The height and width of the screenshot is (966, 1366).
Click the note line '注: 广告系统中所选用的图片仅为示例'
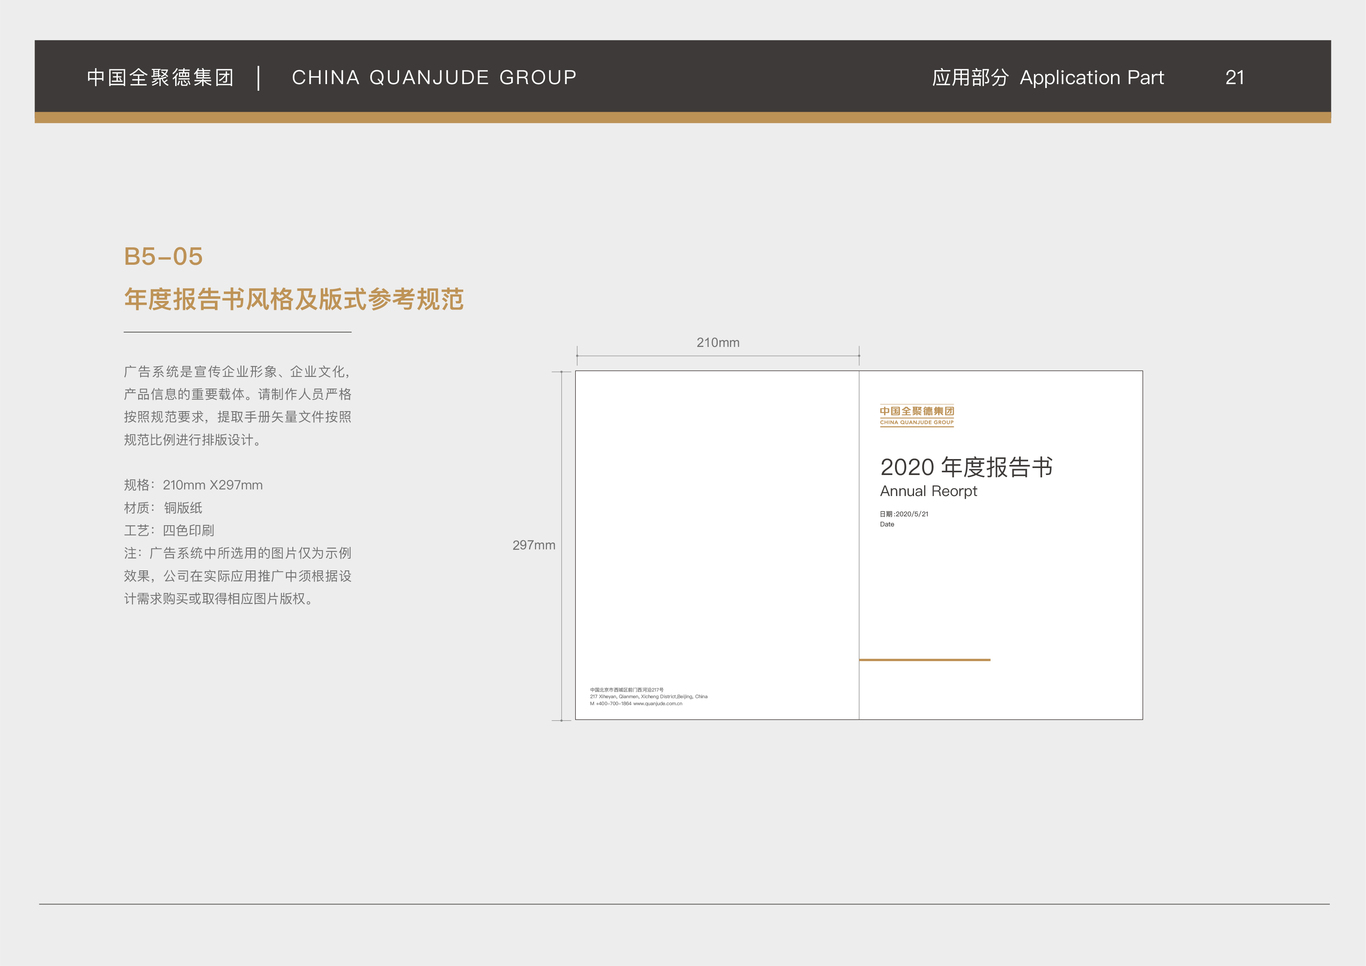coord(238,553)
